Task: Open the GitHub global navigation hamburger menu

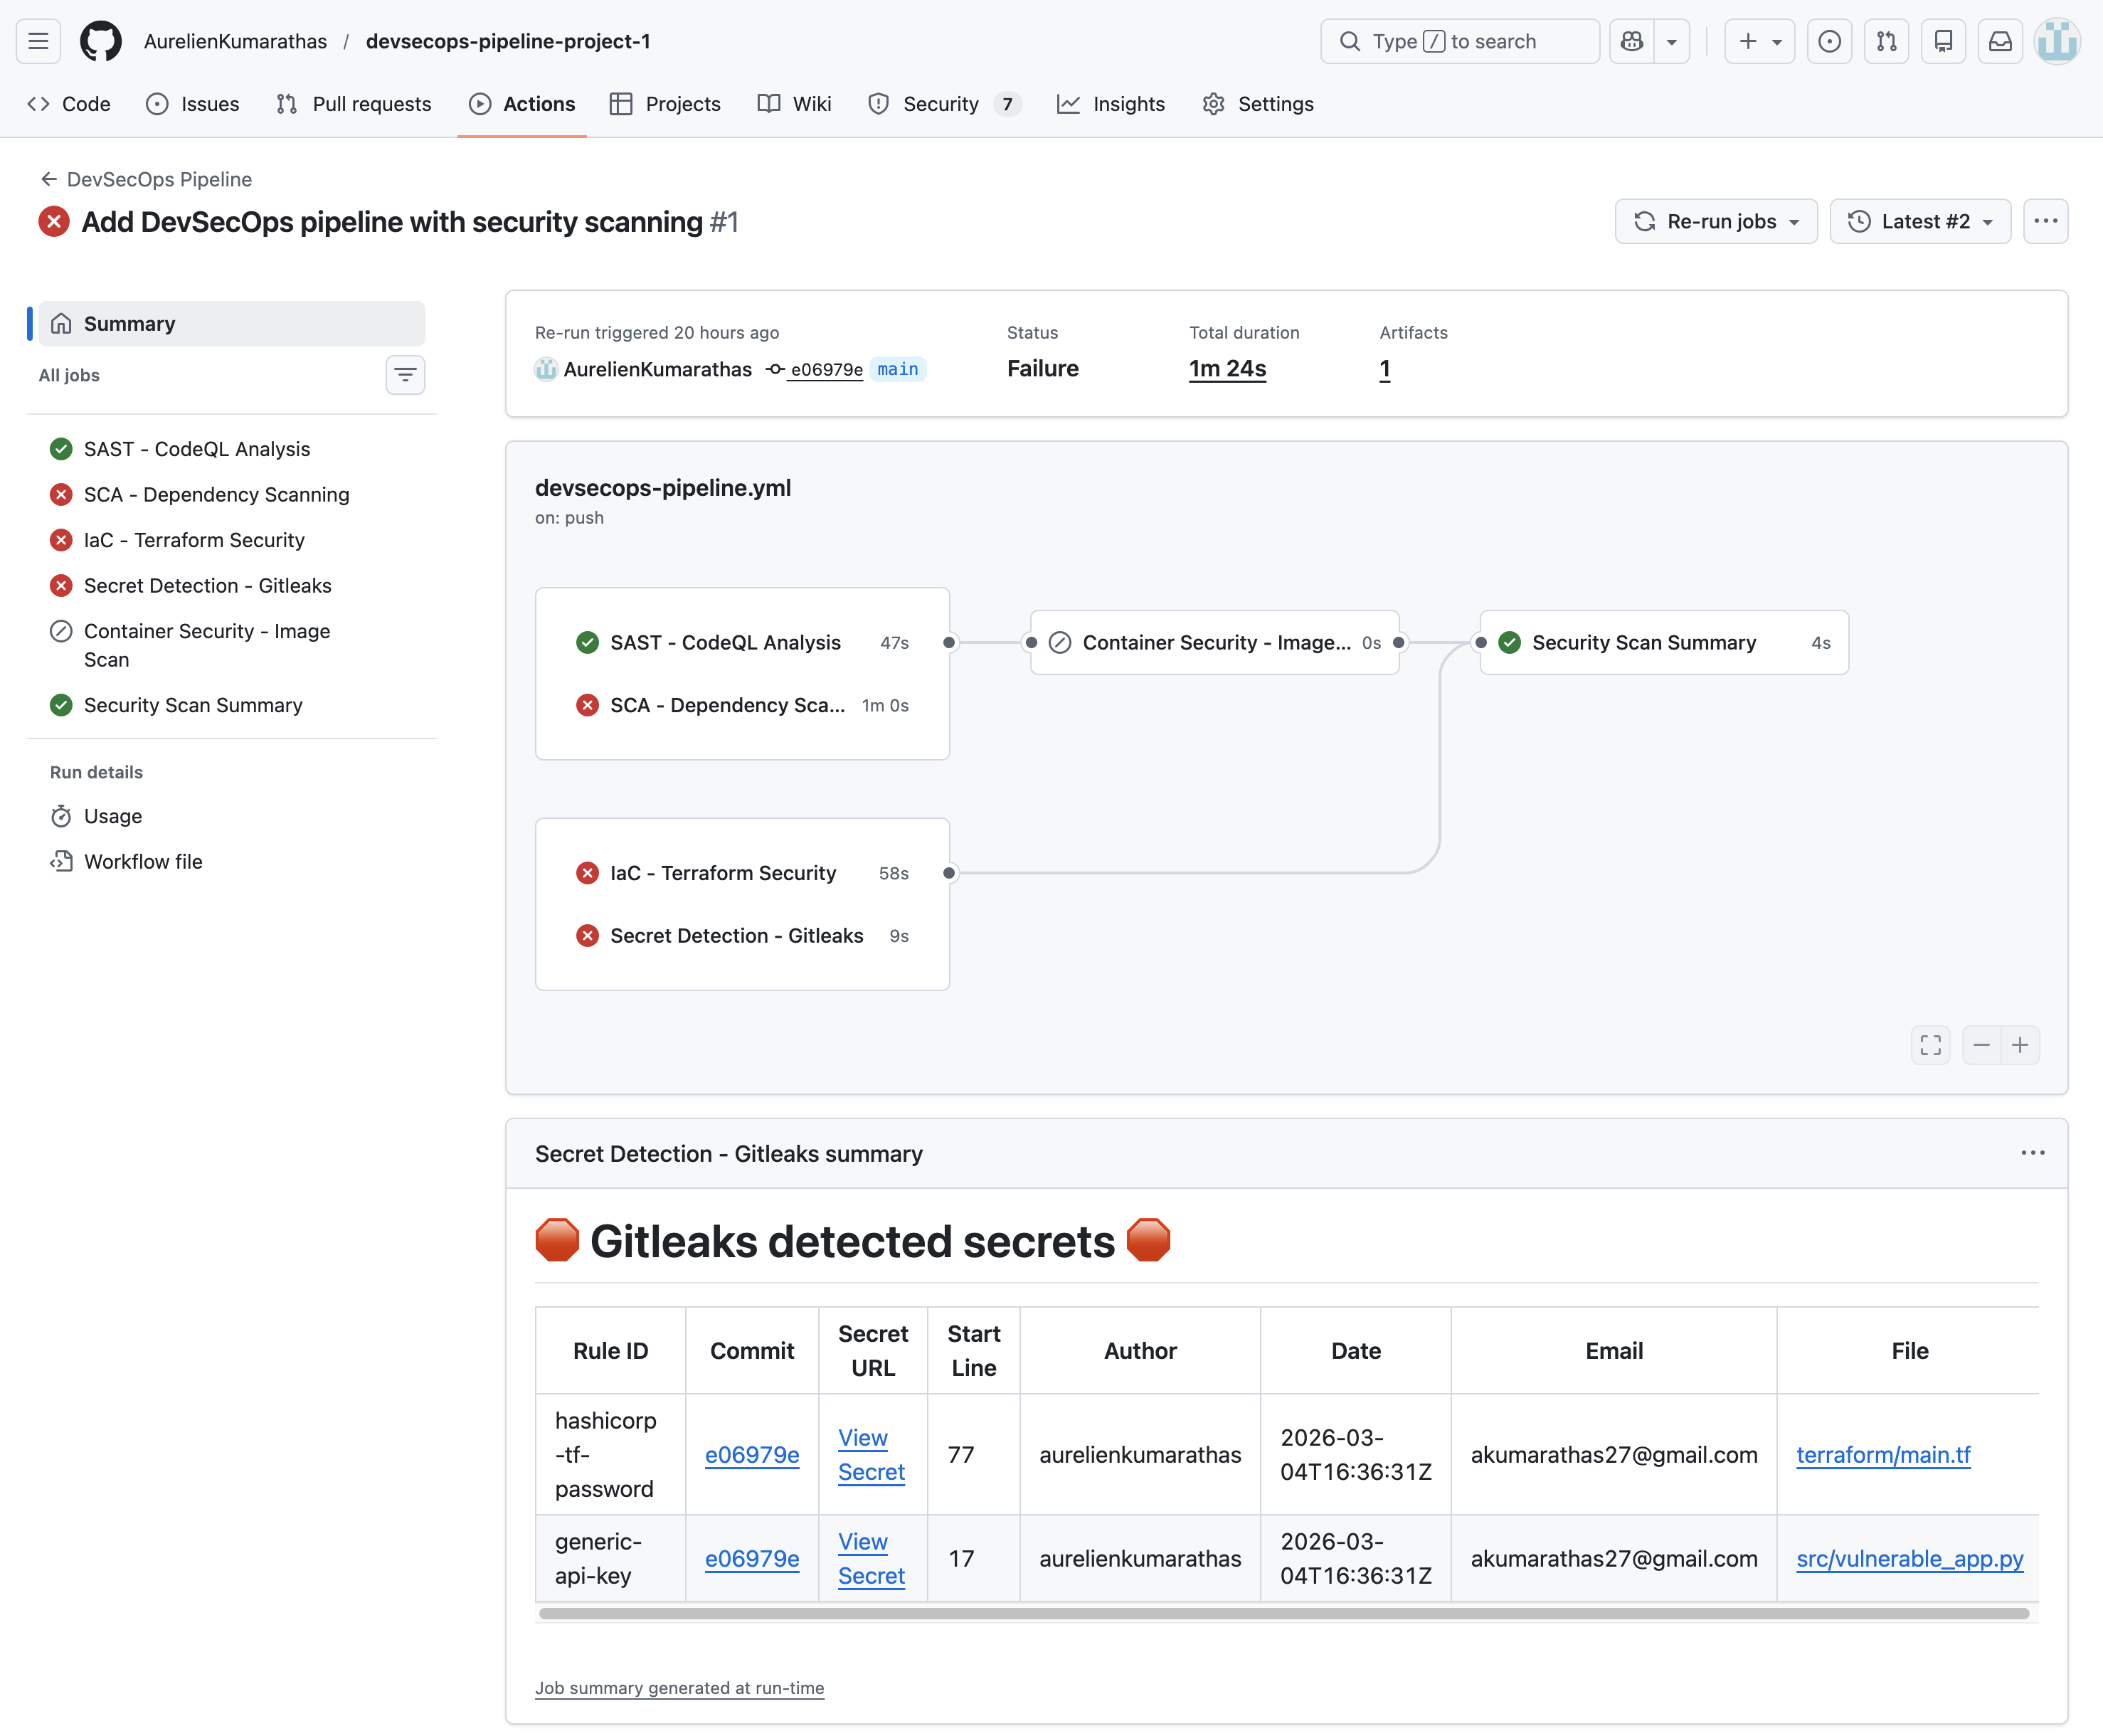Action: click(x=38, y=41)
